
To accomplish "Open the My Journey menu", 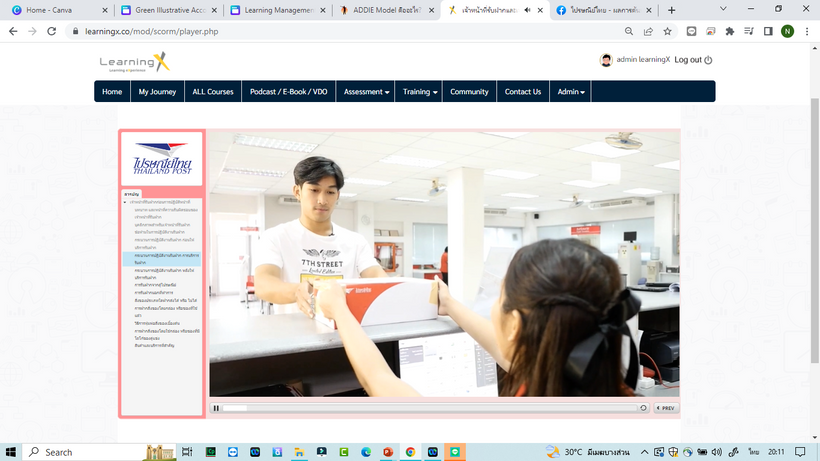I will click(x=157, y=92).
